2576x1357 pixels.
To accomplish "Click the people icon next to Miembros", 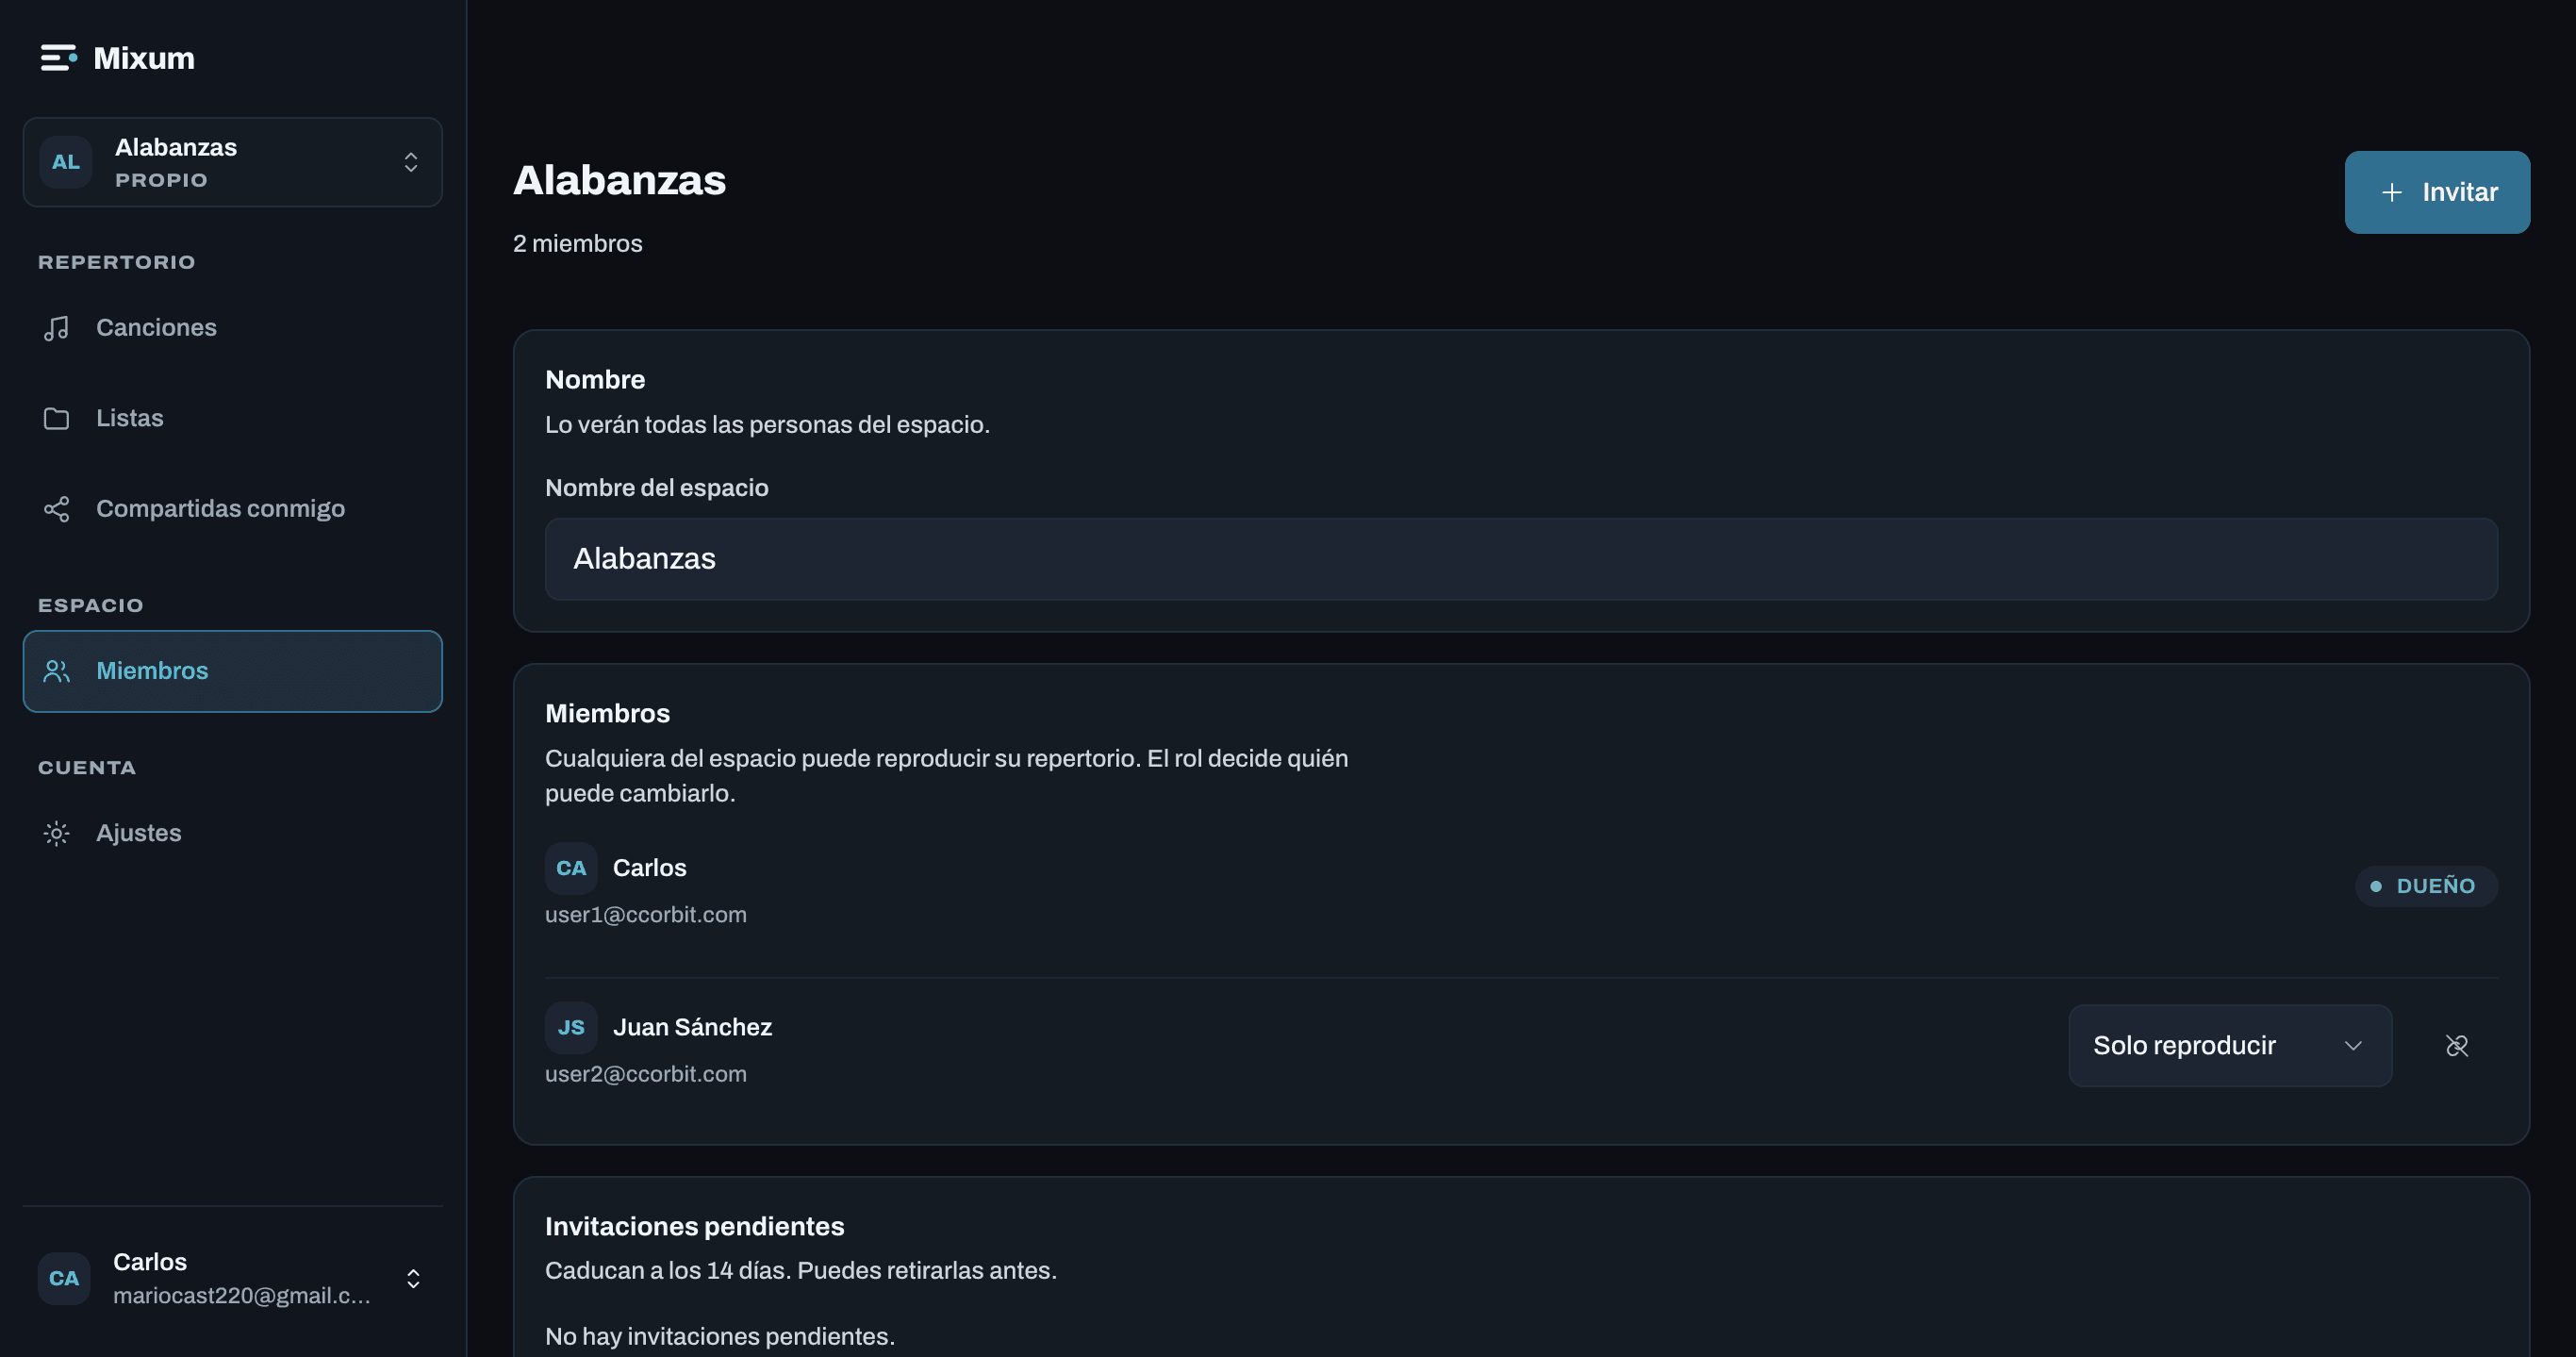I will coord(56,671).
